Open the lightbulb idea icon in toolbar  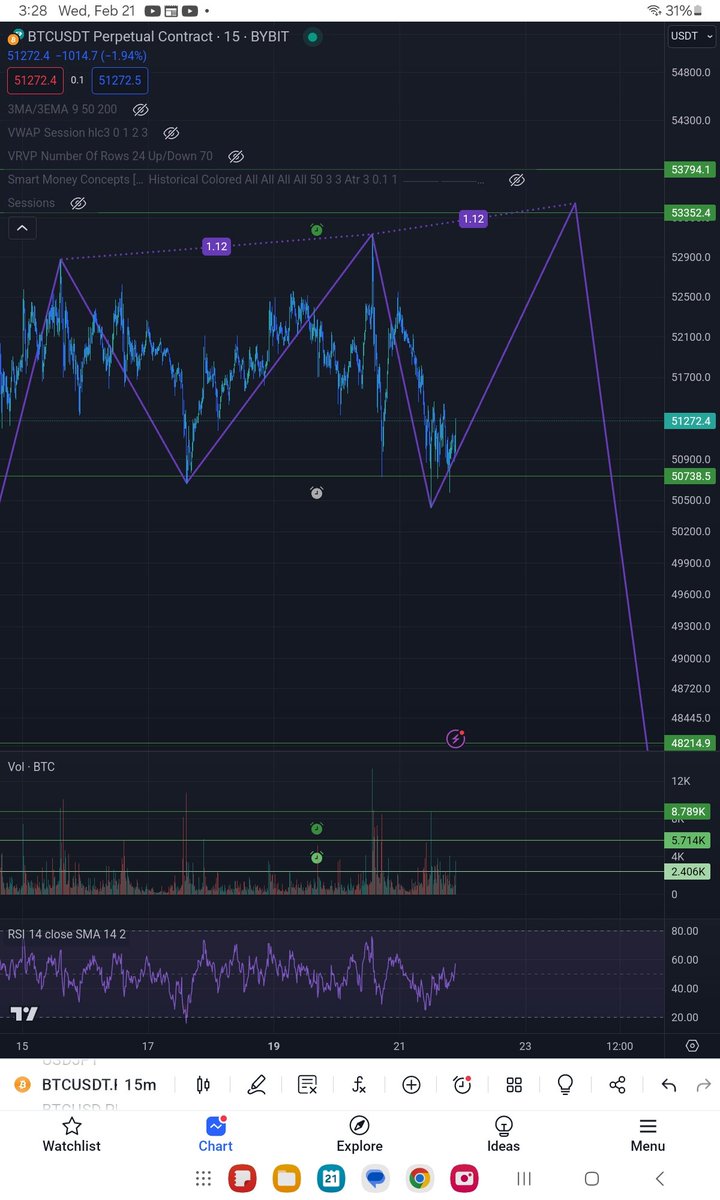click(x=565, y=1085)
